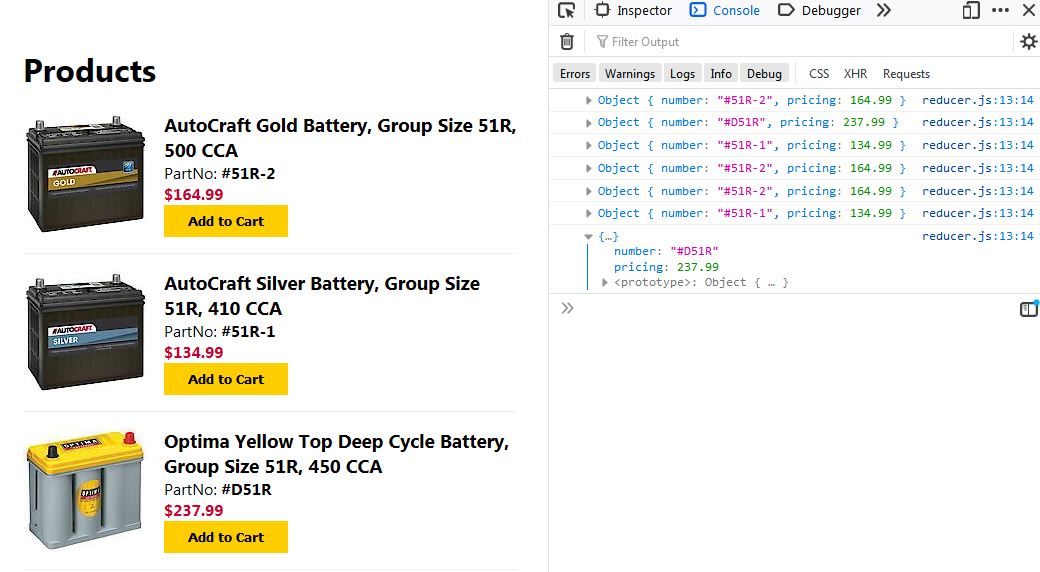
Task: Add AutoCraft Gold Battery to cart
Action: pyautogui.click(x=226, y=221)
